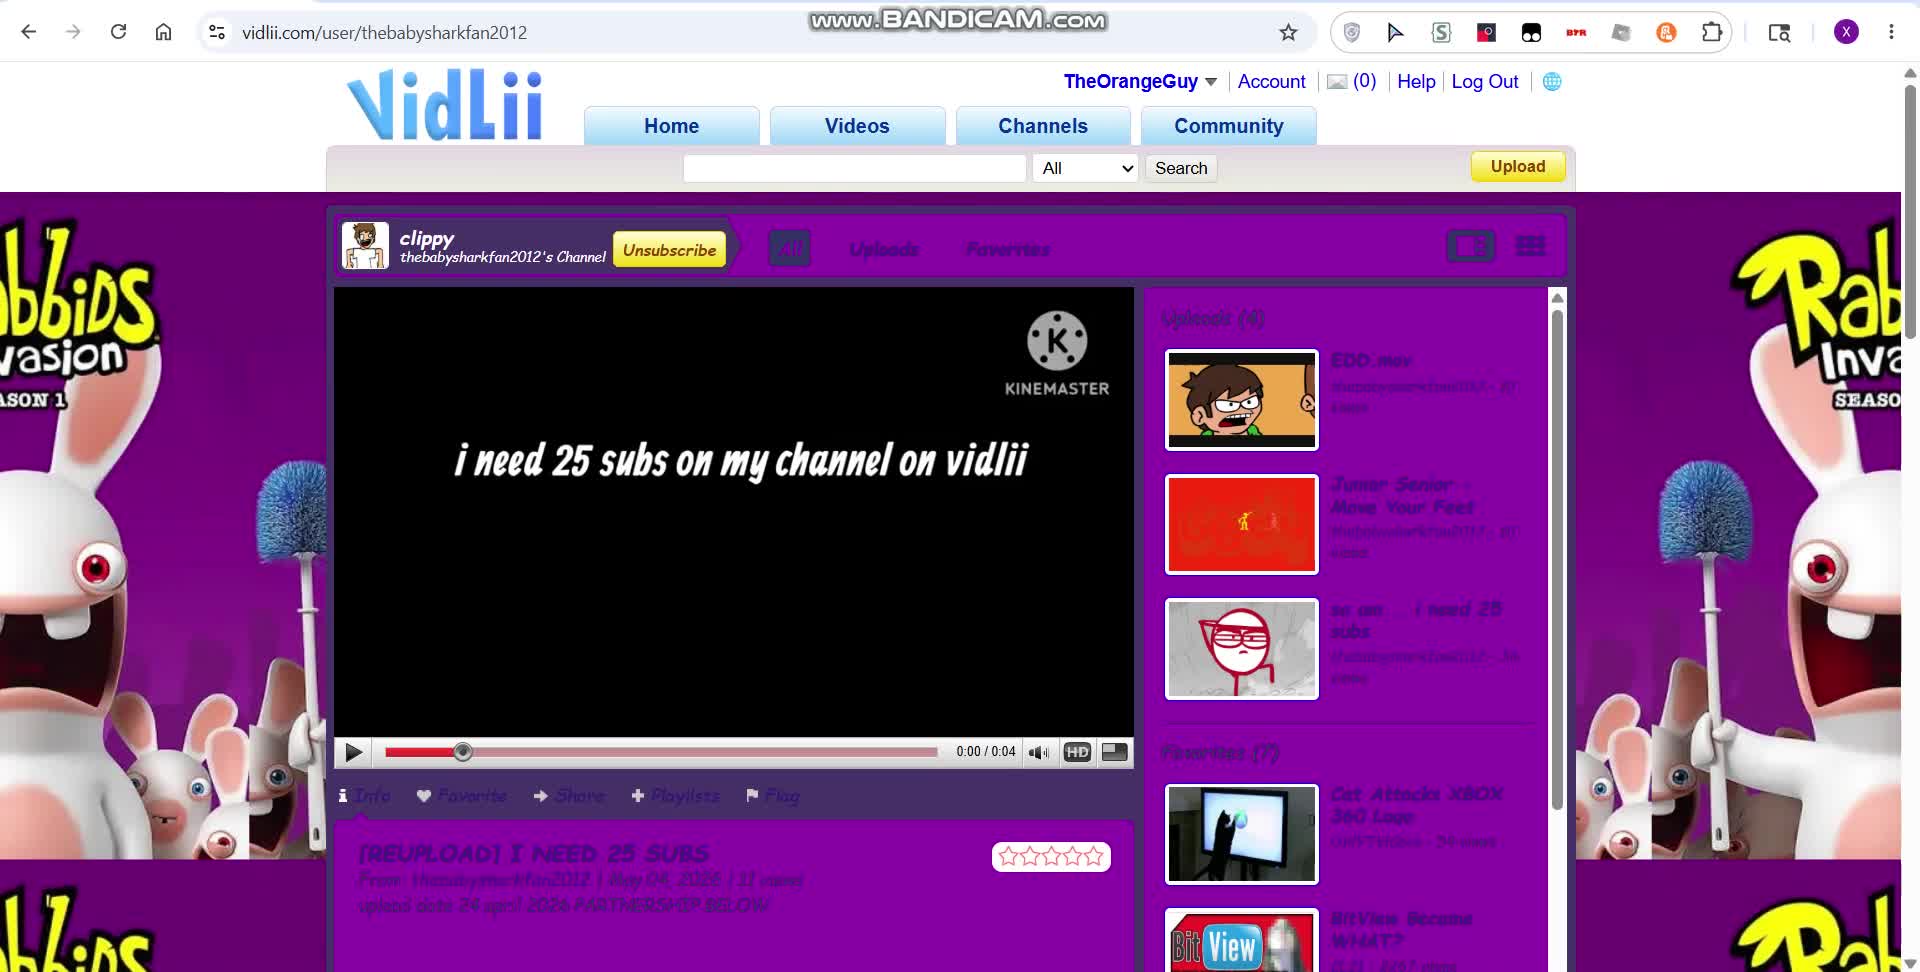Viewport: 1920px width, 972px height.
Task: Click the VidLii search input field
Action: pyautogui.click(x=855, y=168)
